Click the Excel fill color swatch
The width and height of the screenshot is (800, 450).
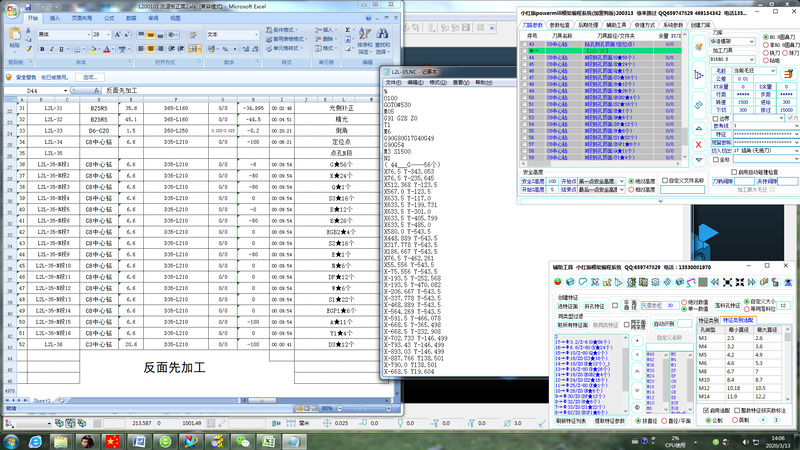(93, 49)
